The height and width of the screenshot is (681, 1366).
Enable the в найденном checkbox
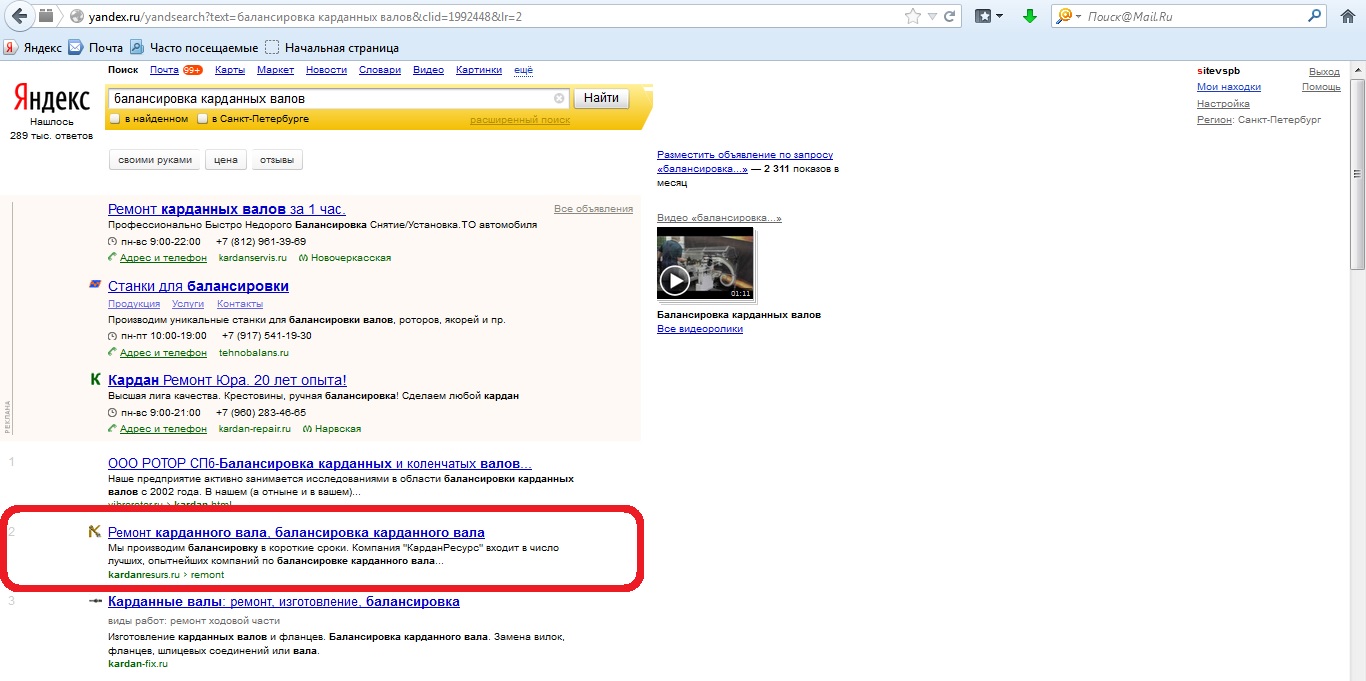pos(115,119)
